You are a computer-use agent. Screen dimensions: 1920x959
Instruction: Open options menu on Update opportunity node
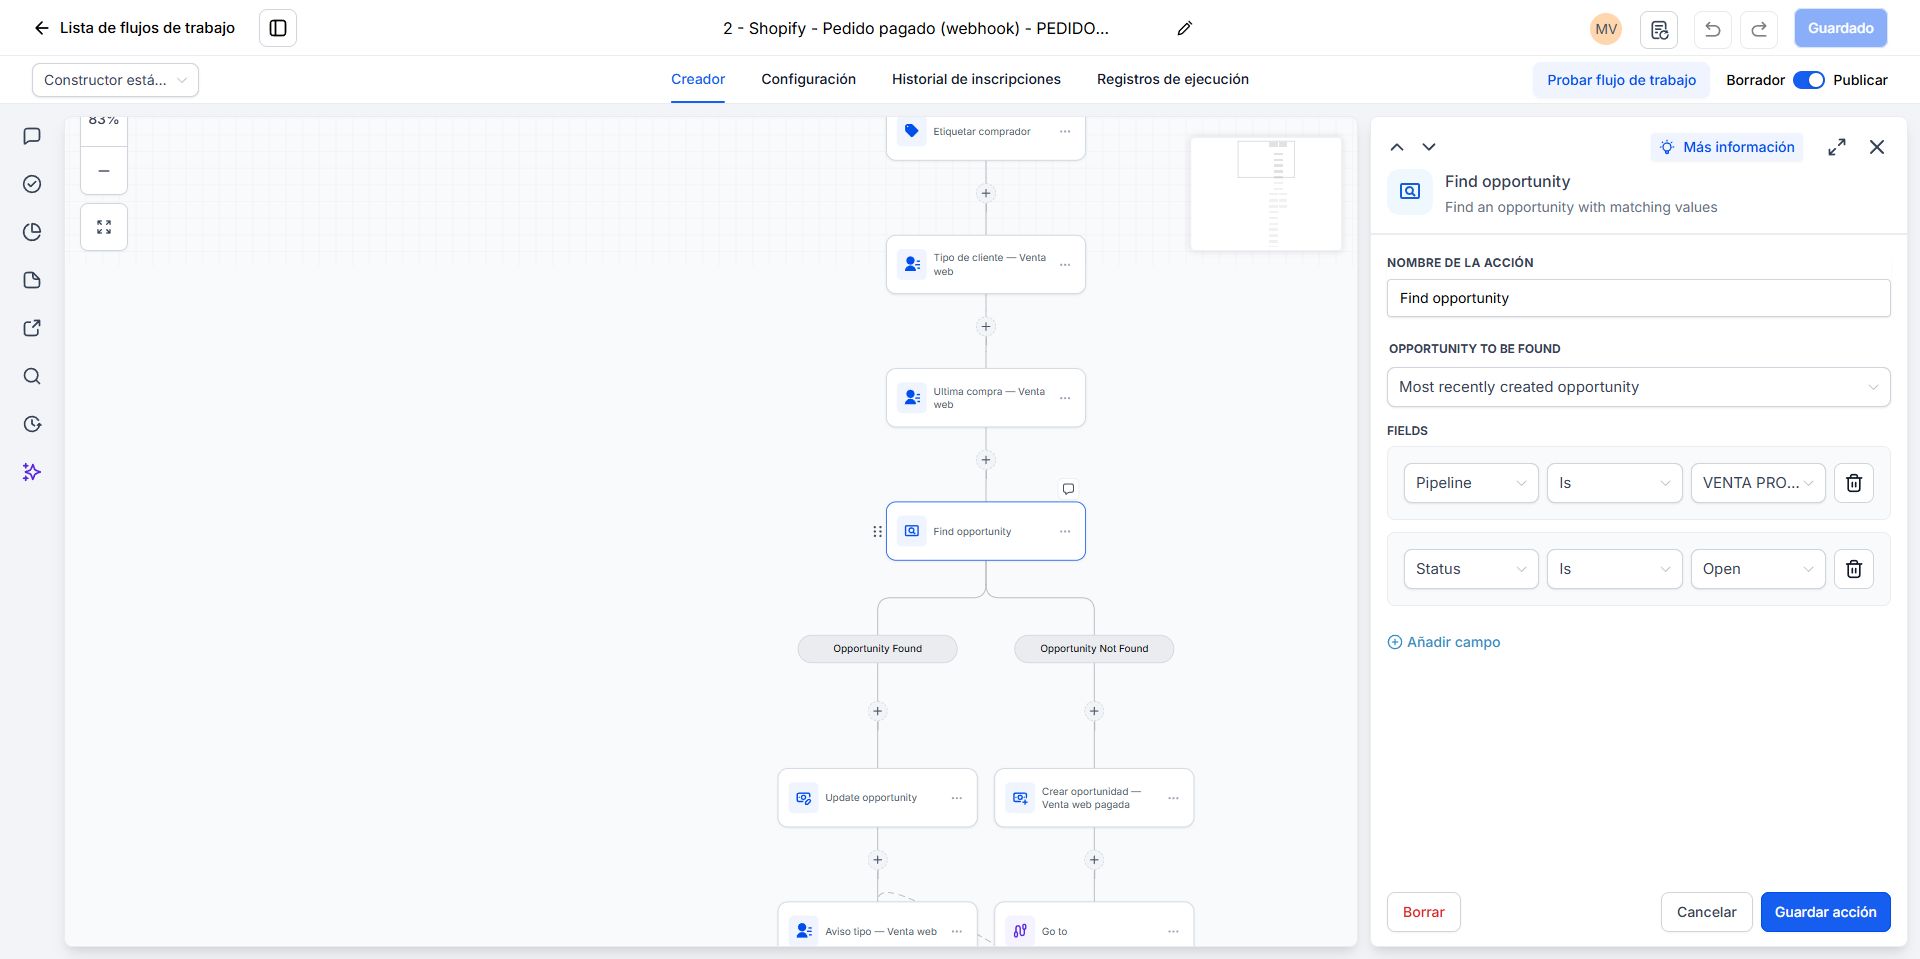tap(957, 798)
